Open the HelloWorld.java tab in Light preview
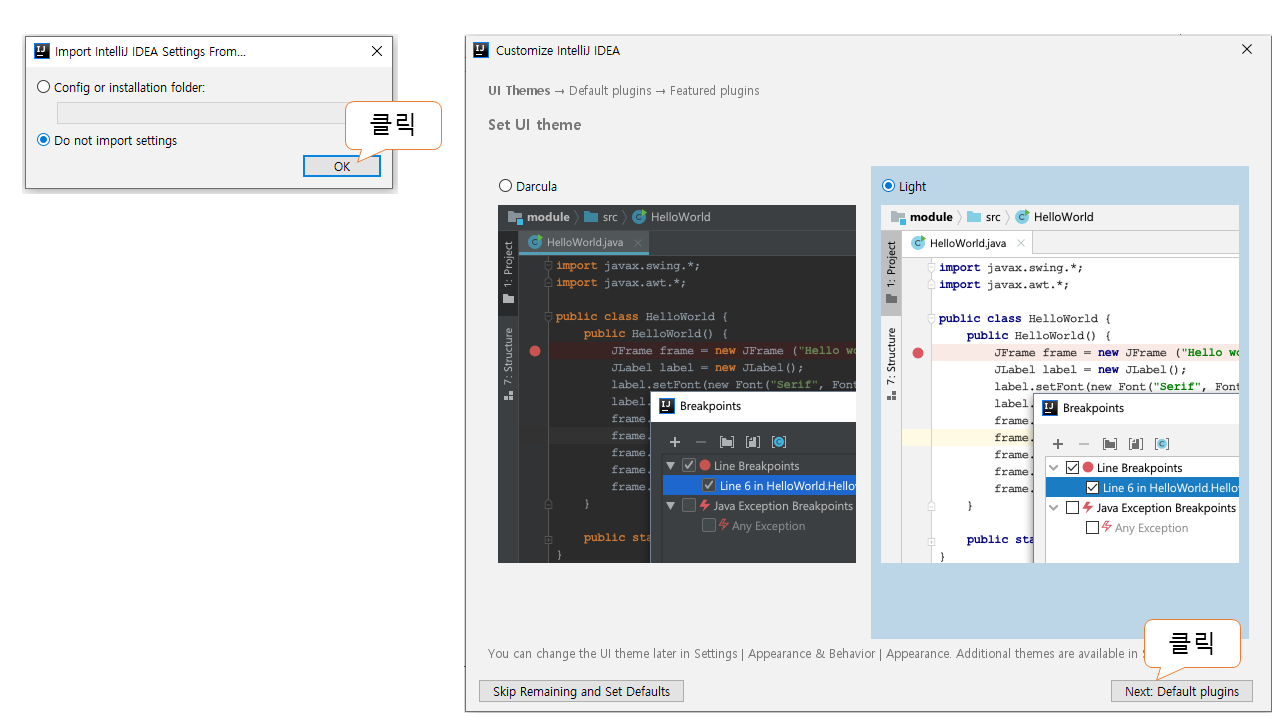 click(x=966, y=243)
